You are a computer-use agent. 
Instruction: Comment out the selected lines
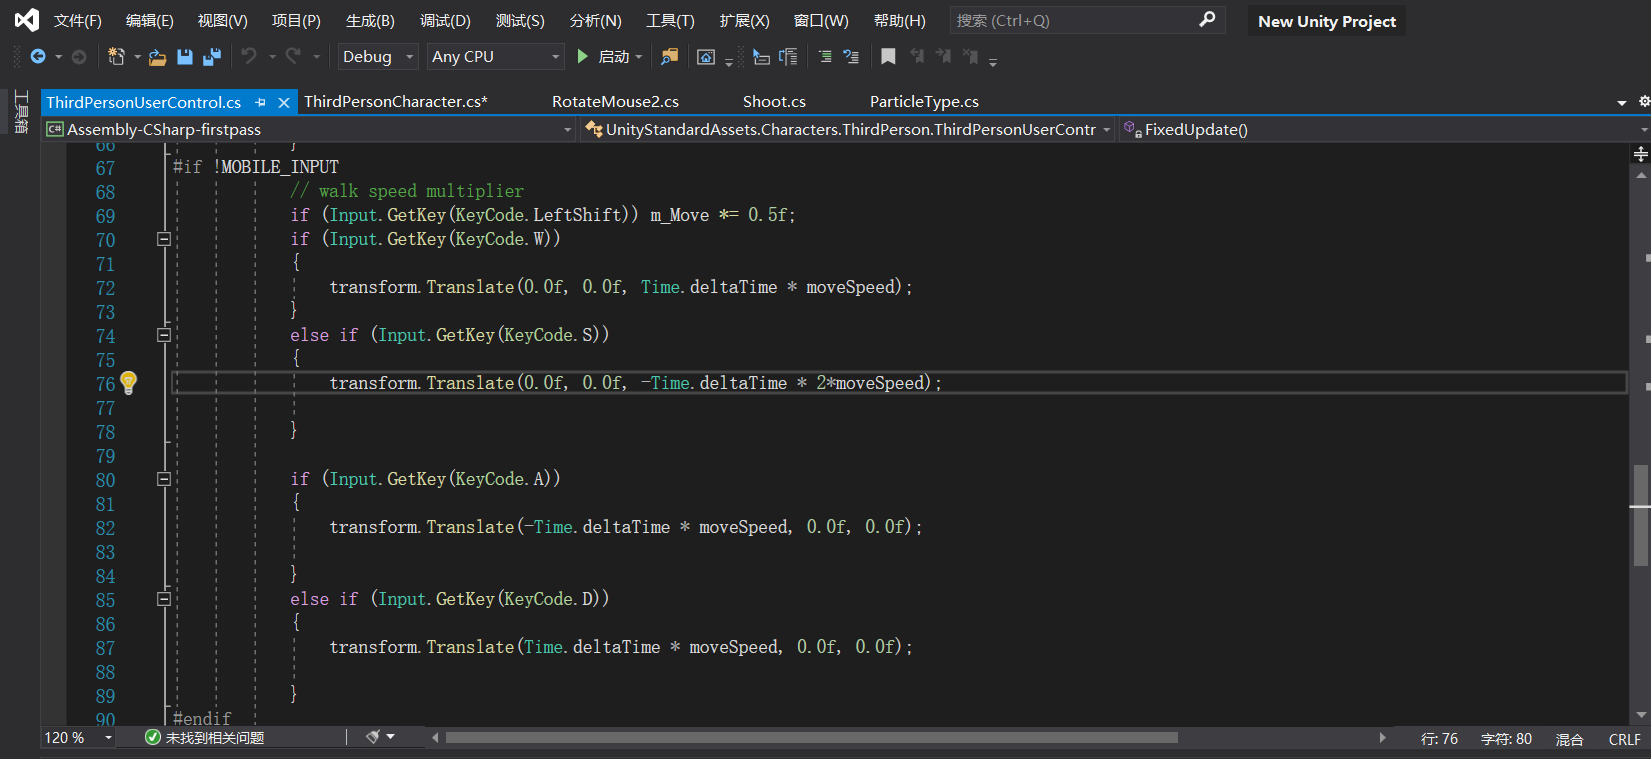825,57
